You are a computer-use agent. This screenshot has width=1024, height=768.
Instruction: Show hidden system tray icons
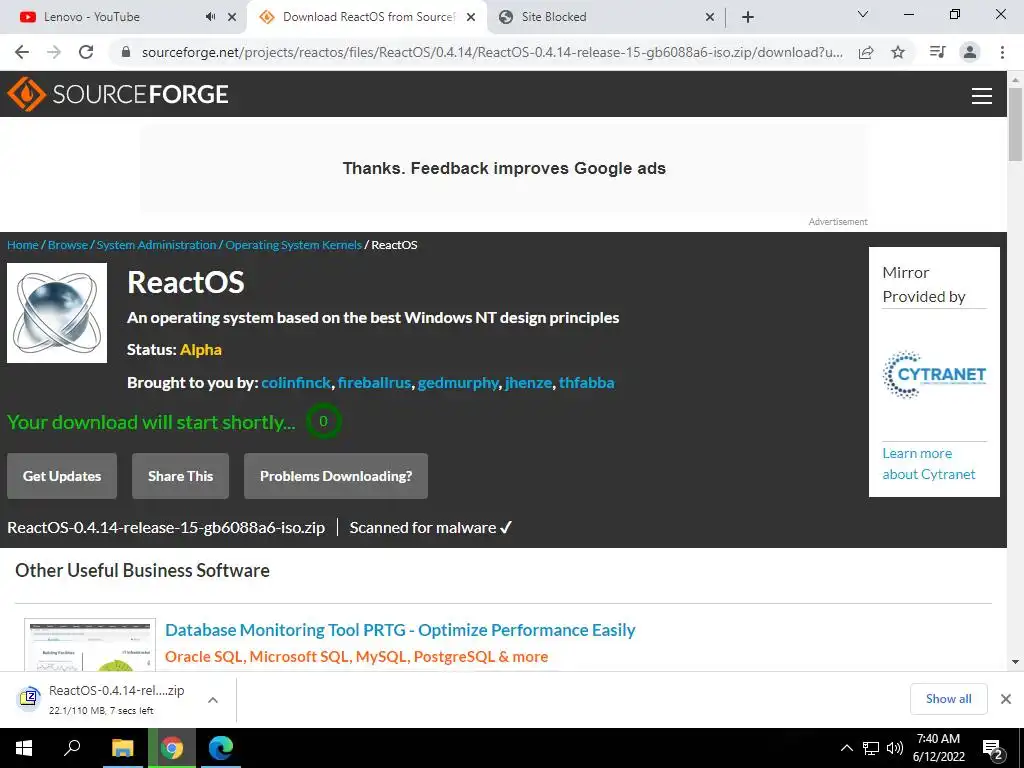[x=846, y=748]
